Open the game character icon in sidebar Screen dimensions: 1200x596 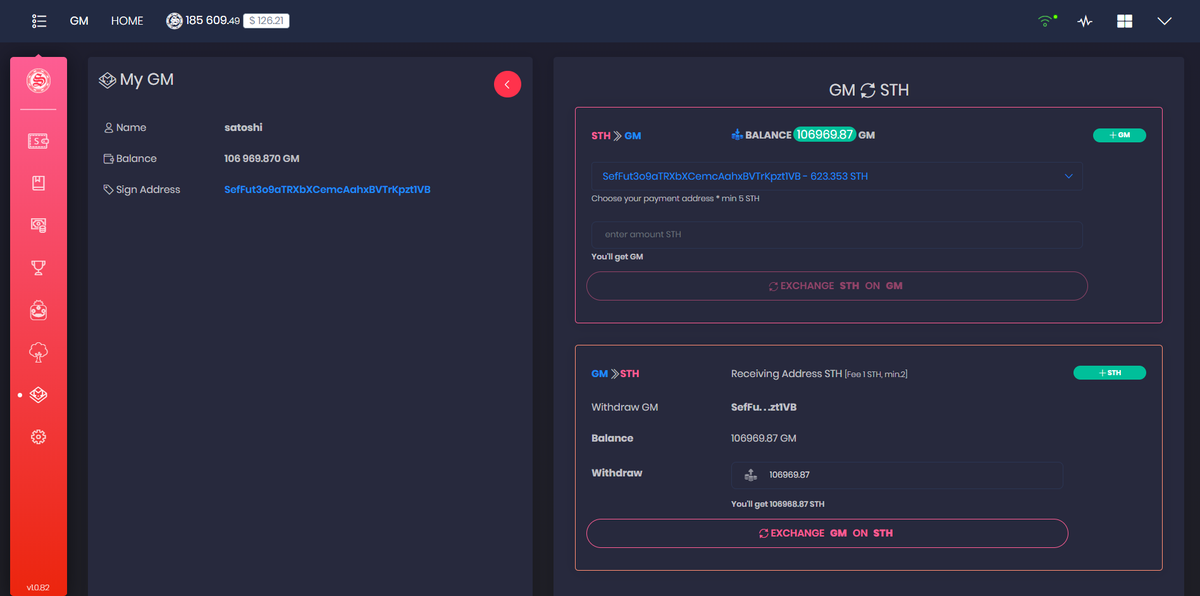pos(39,310)
